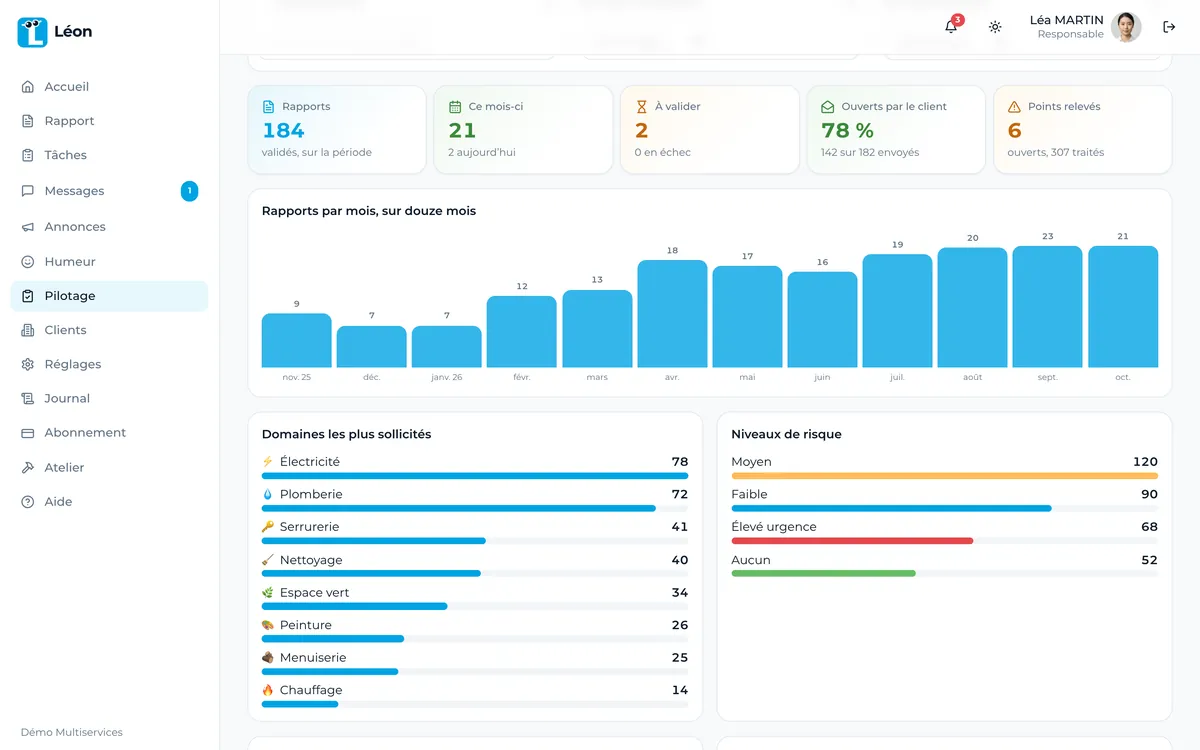The height and width of the screenshot is (750, 1200).
Task: Click the Élevé urgence risk label
Action: (x=774, y=527)
